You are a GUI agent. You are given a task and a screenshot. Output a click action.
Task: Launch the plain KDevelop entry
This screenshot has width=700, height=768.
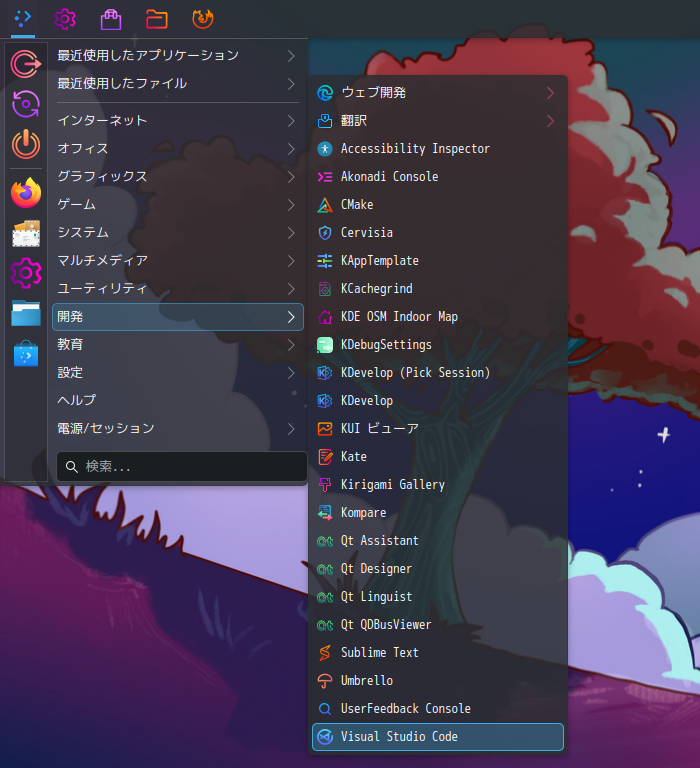(x=438, y=401)
